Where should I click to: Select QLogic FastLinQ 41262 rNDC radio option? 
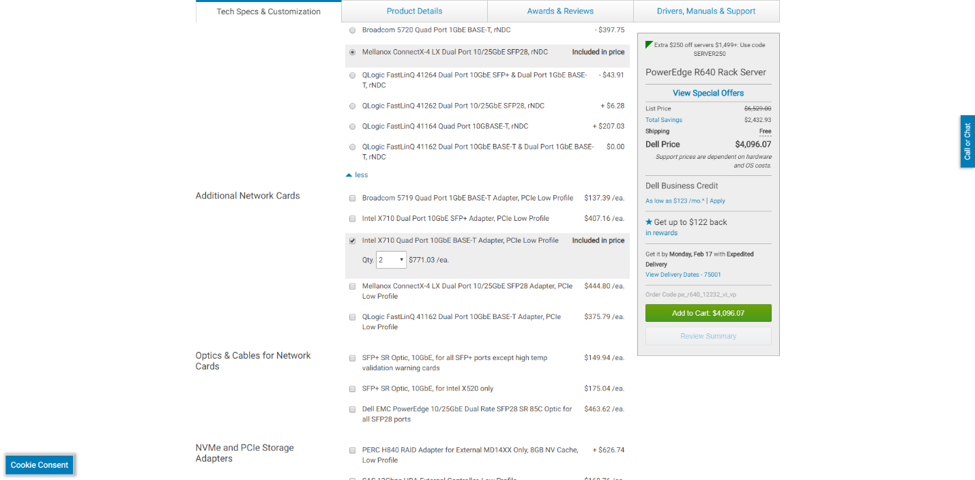coord(353,106)
